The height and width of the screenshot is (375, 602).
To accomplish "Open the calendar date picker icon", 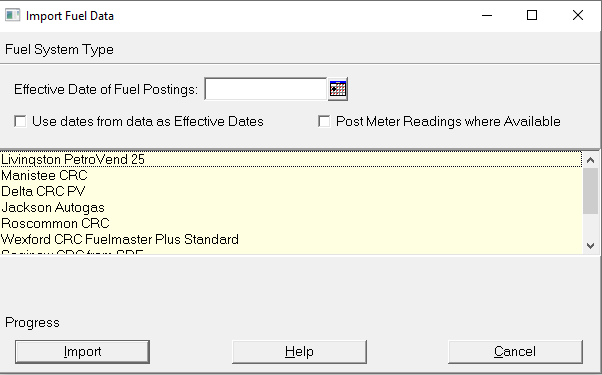I will (x=338, y=89).
